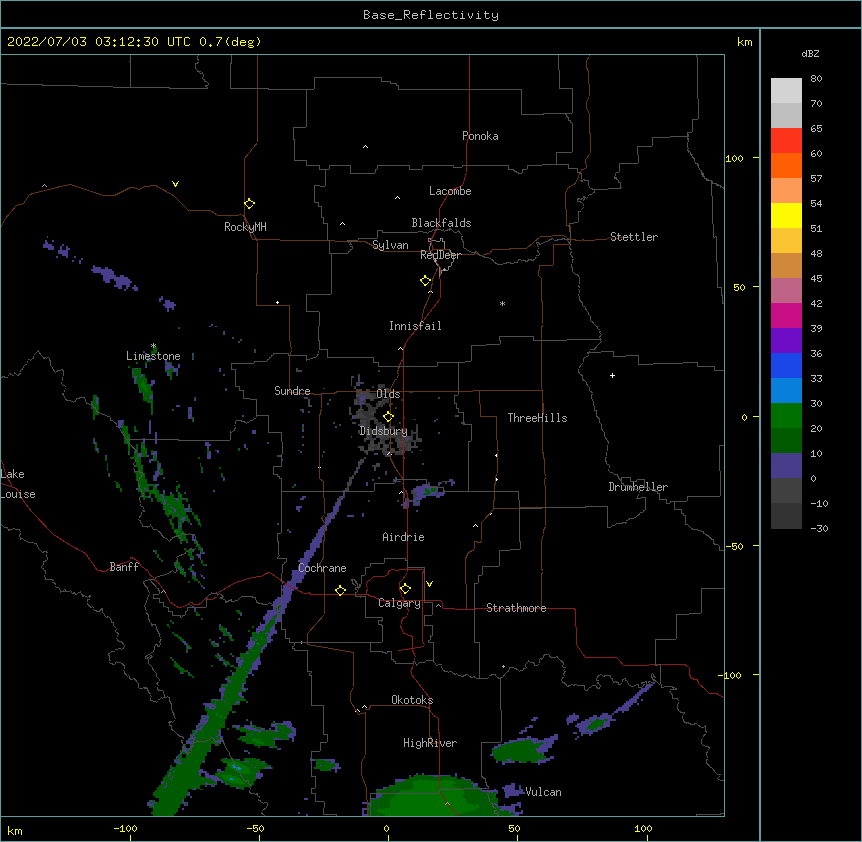The height and width of the screenshot is (842, 862).
Task: Click the RockyMH label
Action: pos(245,227)
